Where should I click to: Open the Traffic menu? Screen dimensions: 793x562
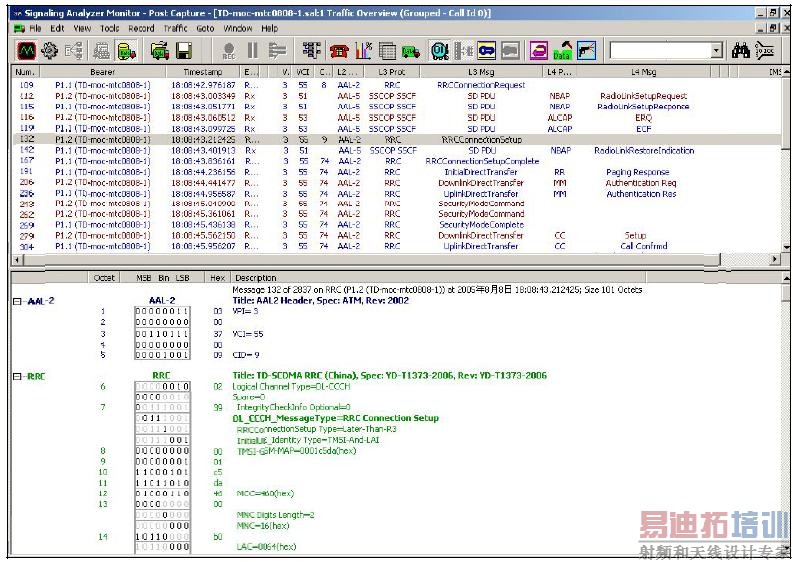click(x=175, y=28)
